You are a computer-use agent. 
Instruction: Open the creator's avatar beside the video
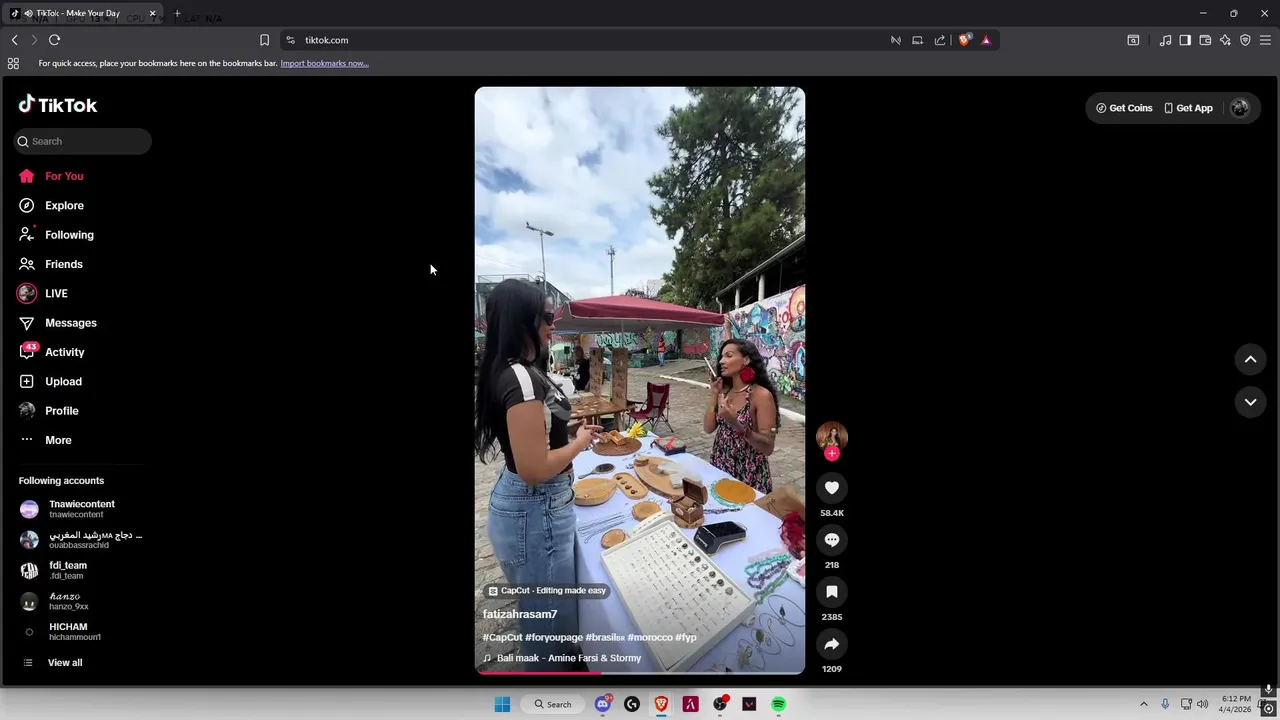click(831, 436)
